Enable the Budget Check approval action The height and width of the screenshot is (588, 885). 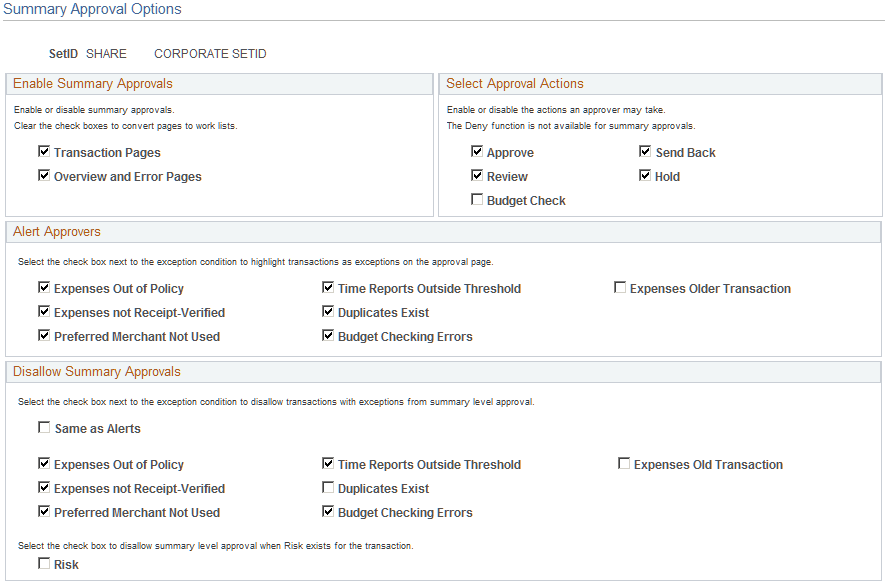click(478, 198)
